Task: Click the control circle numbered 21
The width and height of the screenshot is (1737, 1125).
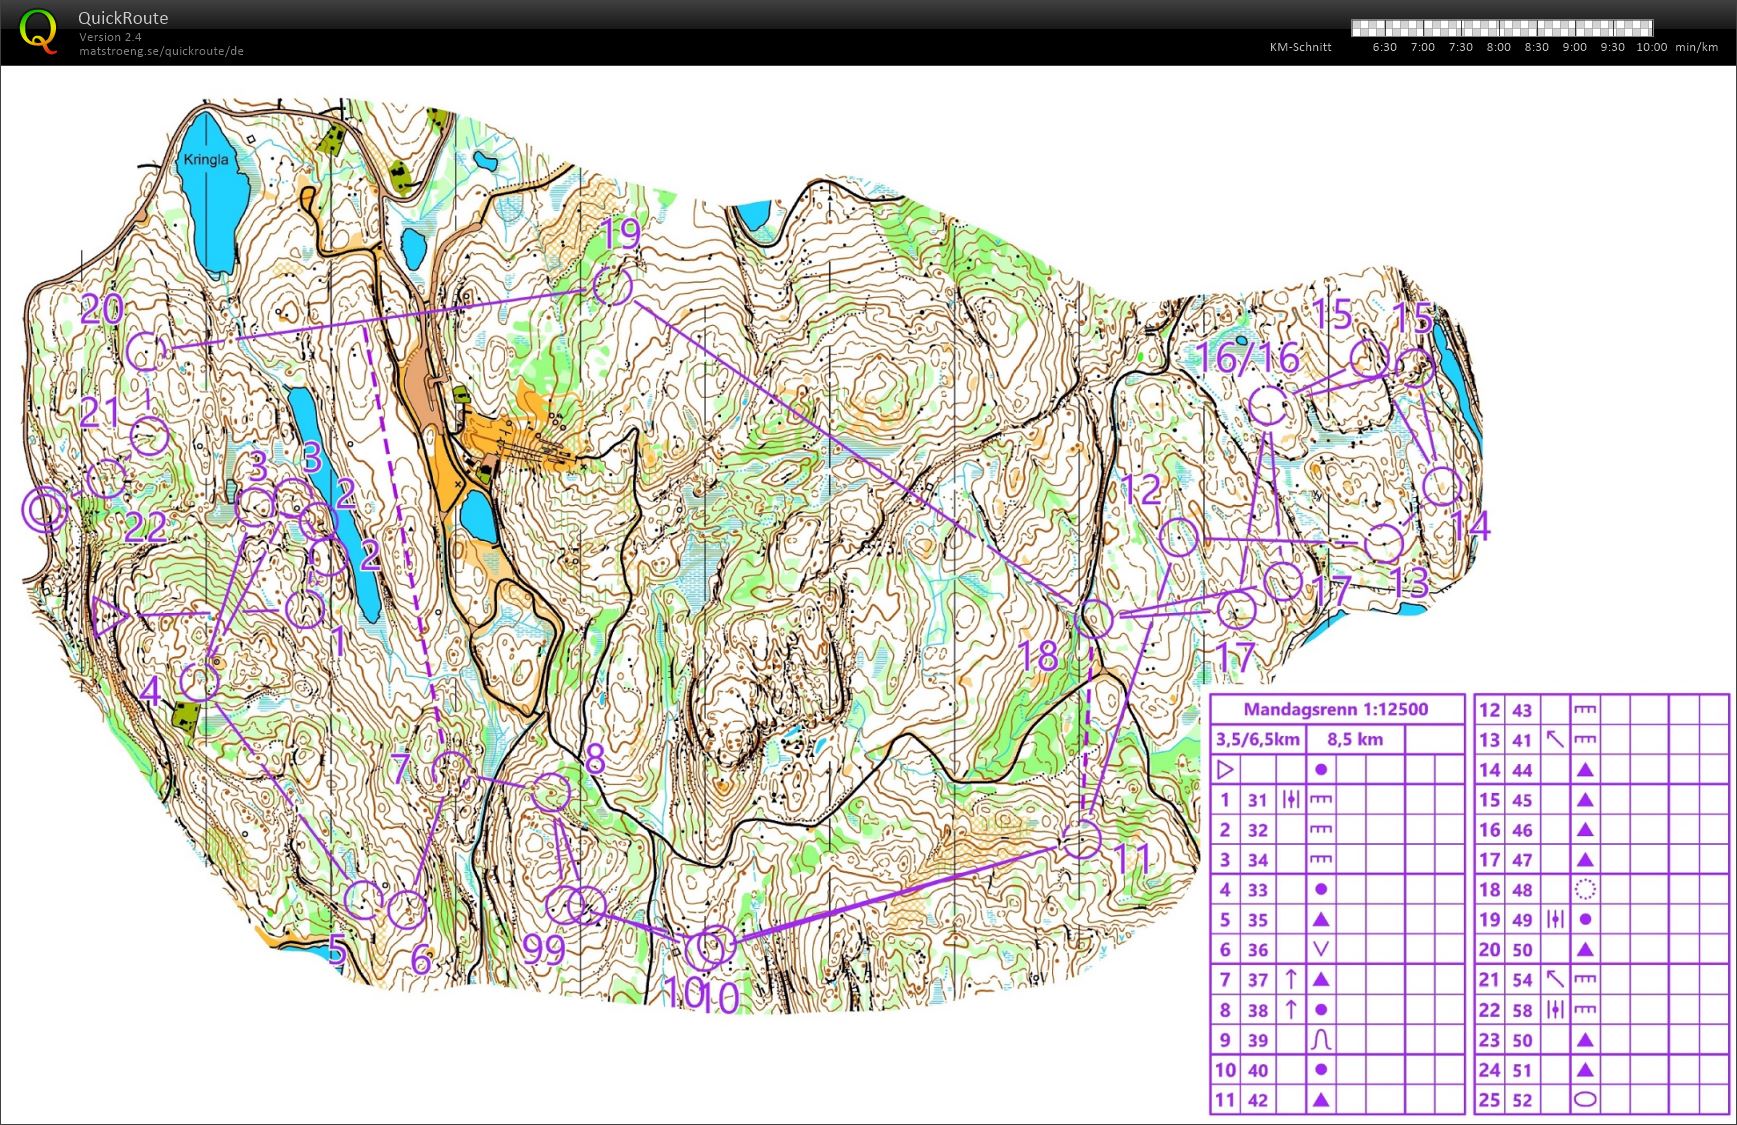Action: (149, 436)
